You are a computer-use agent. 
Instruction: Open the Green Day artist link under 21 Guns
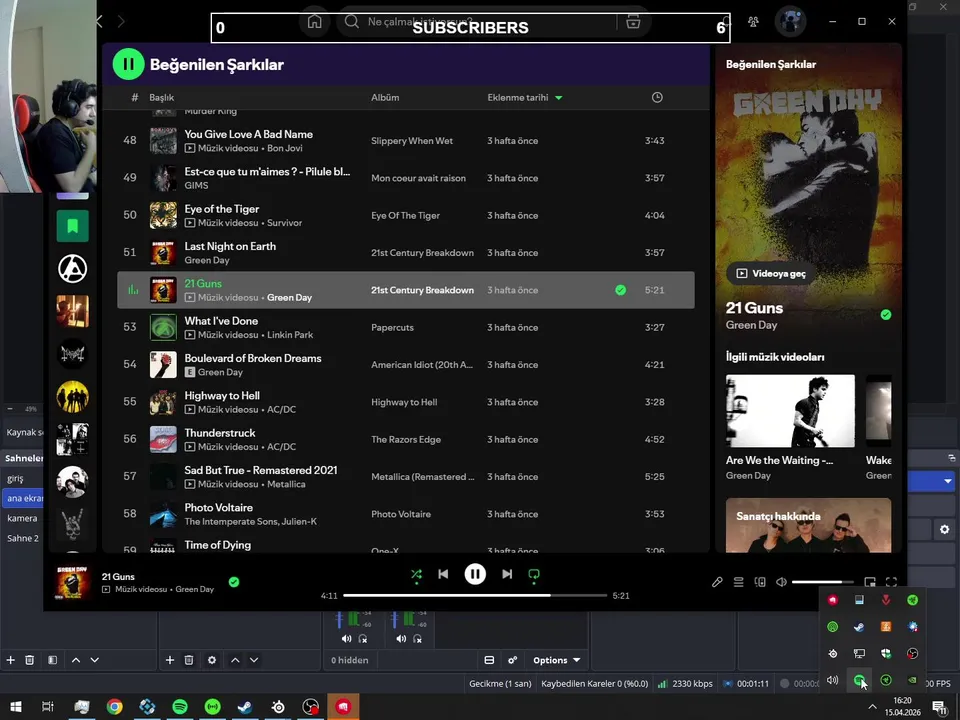pos(290,298)
